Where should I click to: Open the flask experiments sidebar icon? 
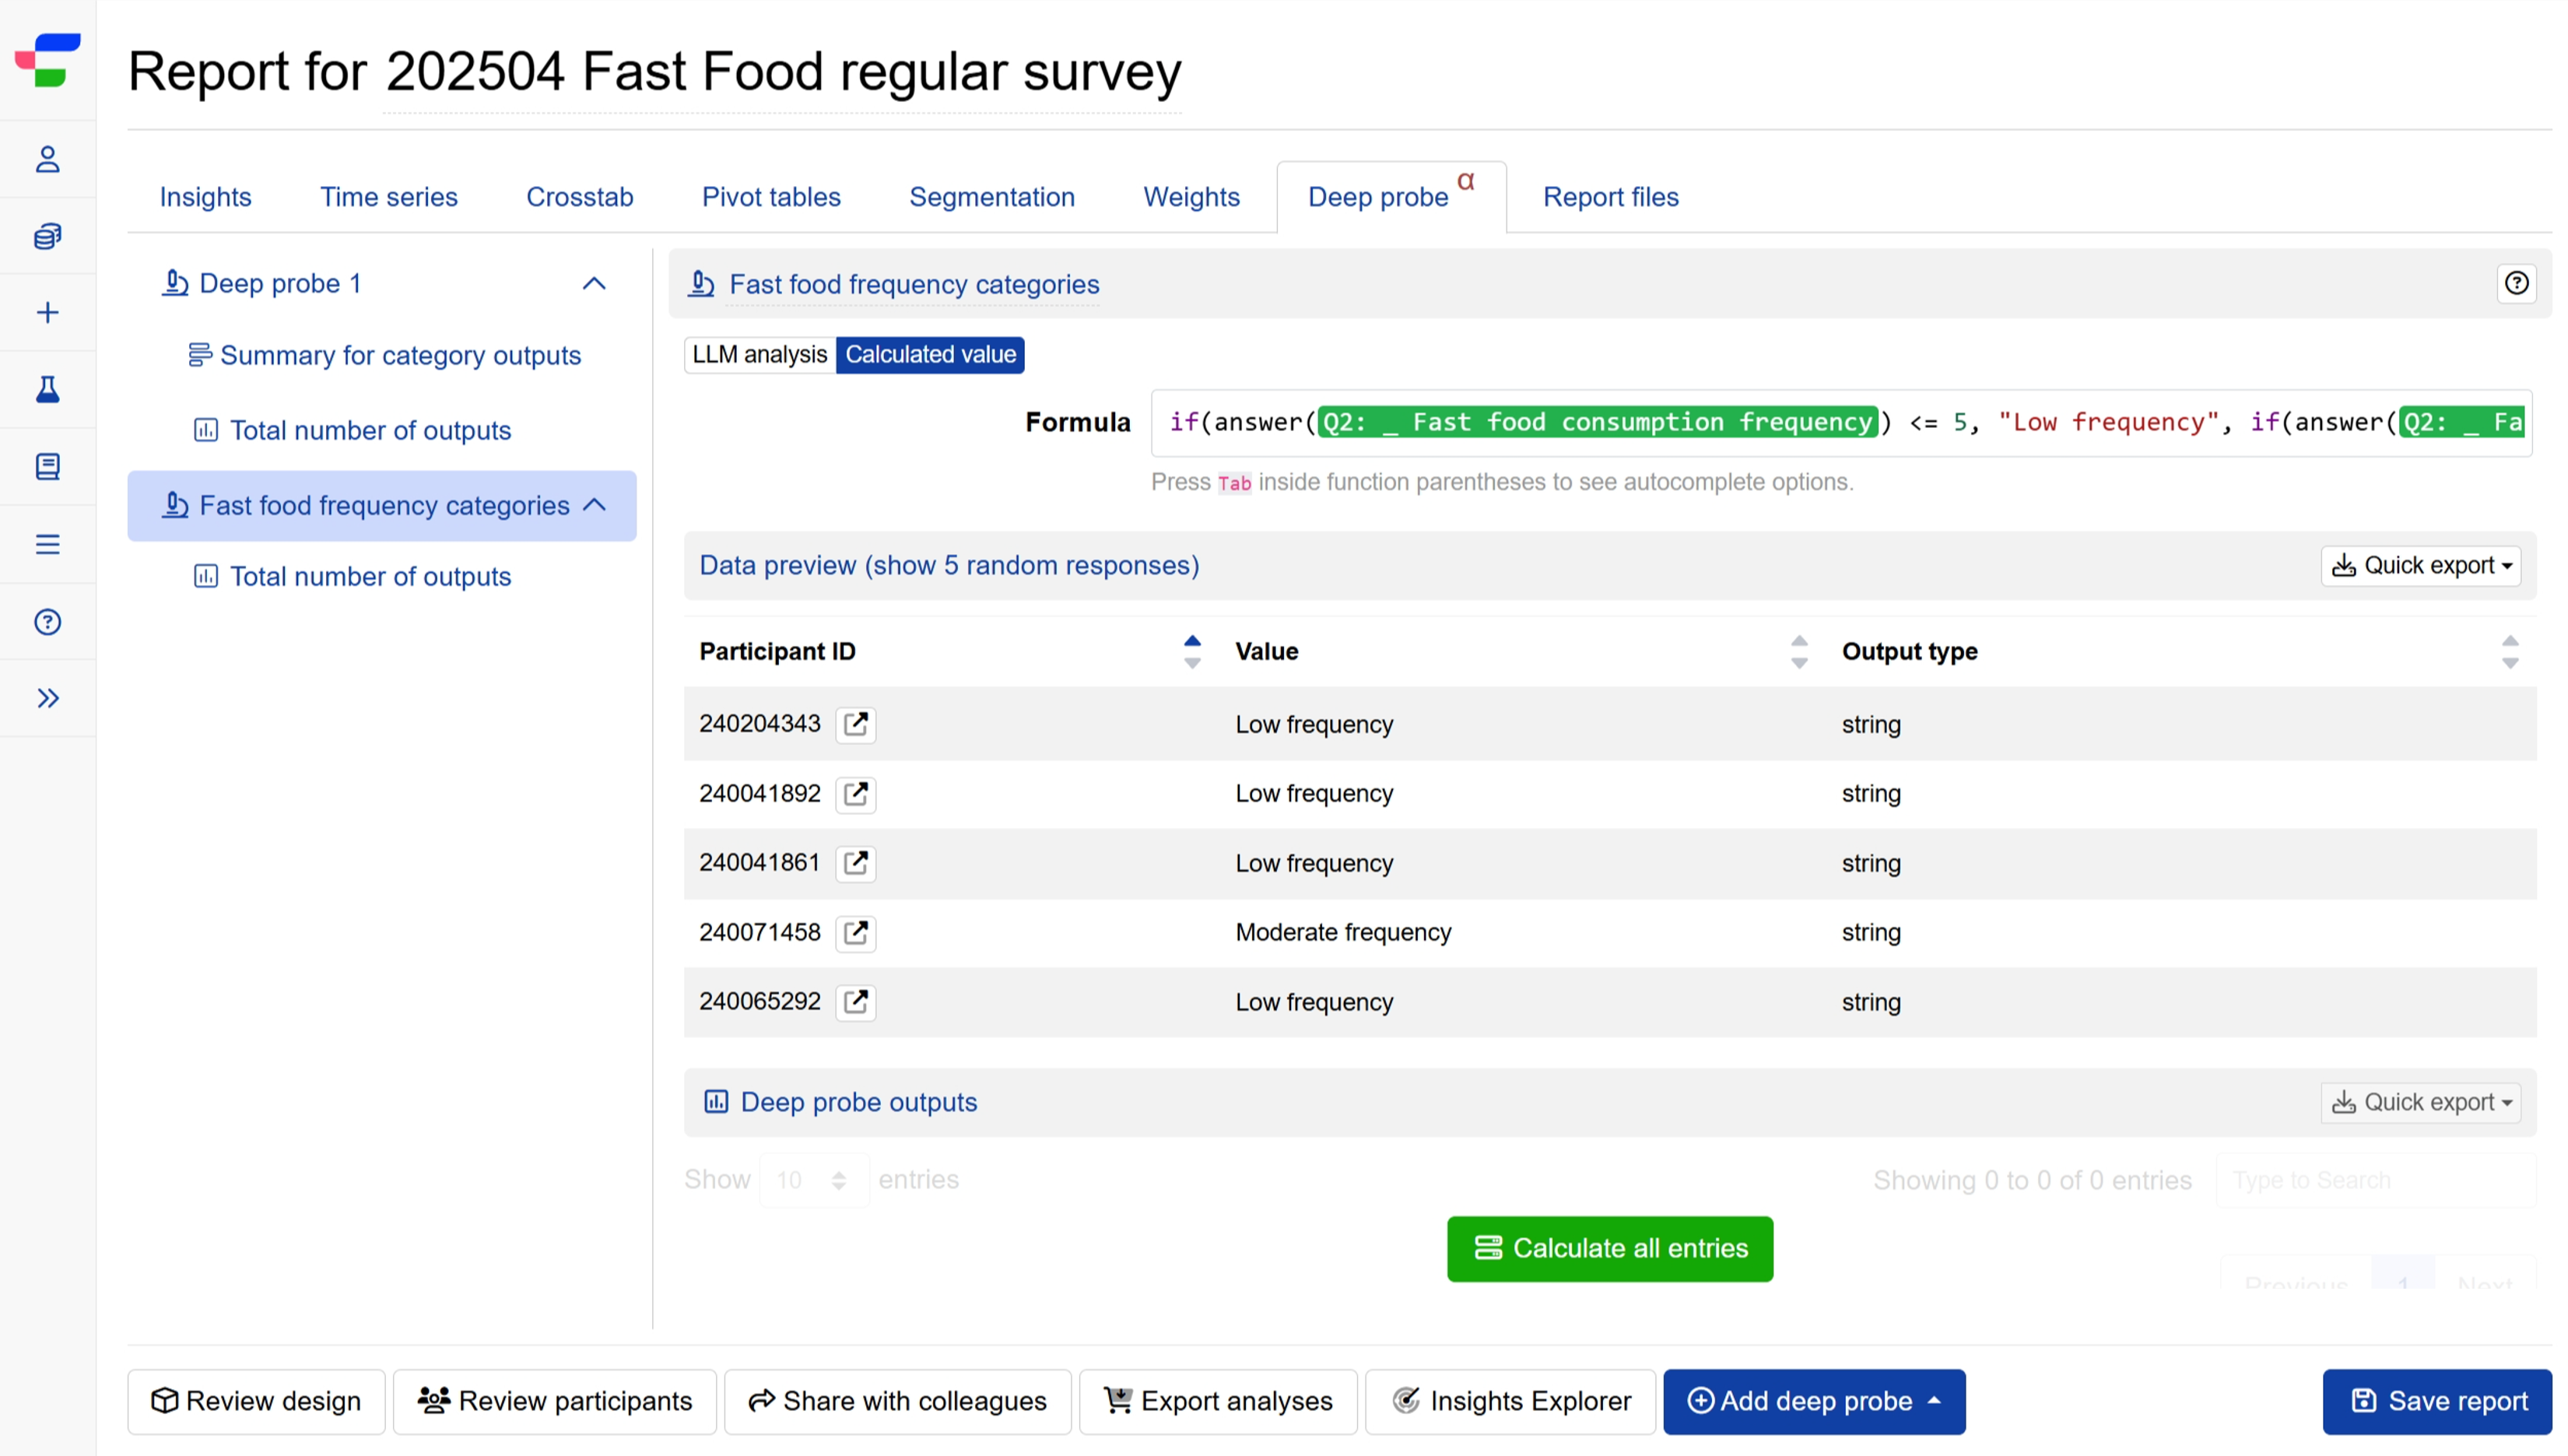[x=47, y=389]
